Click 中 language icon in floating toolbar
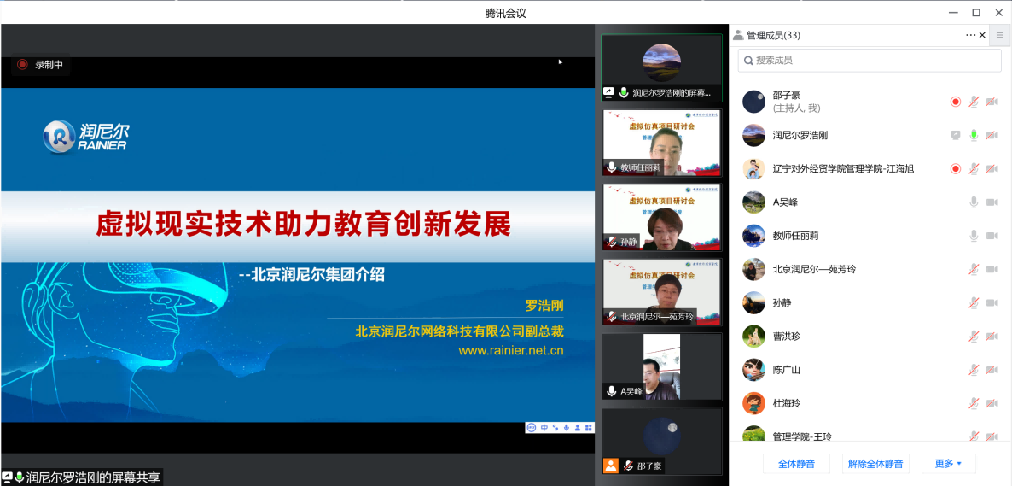This screenshot has height=486, width=1012. point(544,427)
